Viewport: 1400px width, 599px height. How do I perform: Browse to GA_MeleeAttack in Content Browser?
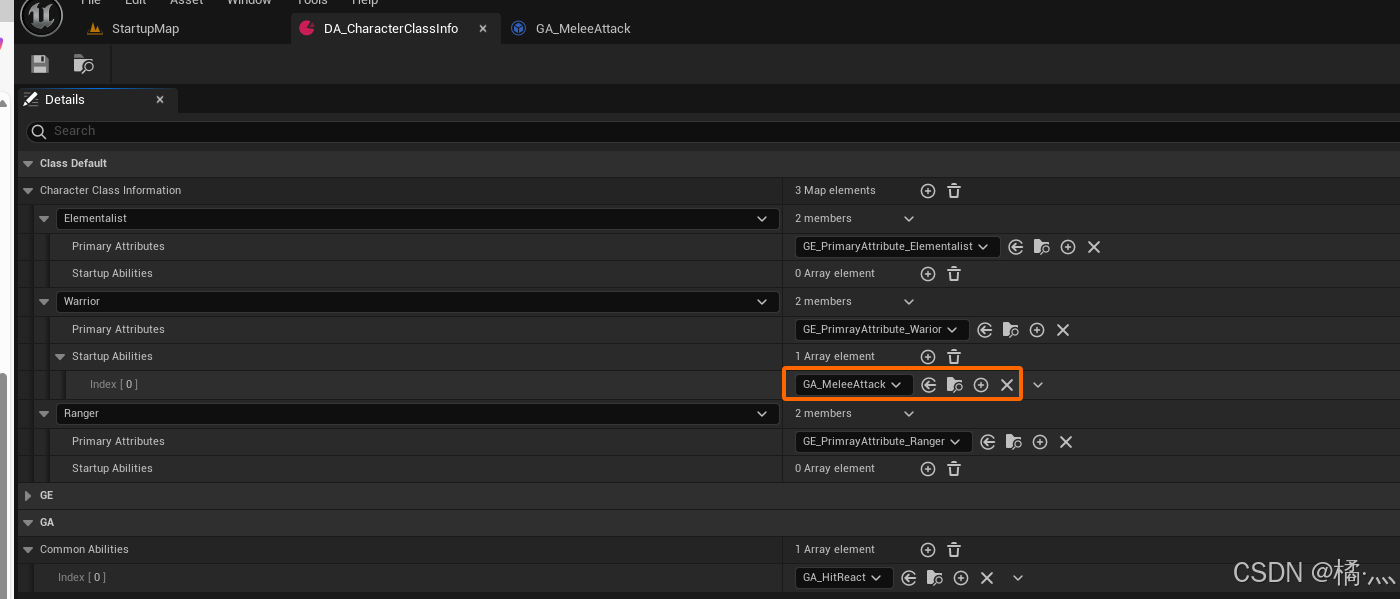coord(955,384)
